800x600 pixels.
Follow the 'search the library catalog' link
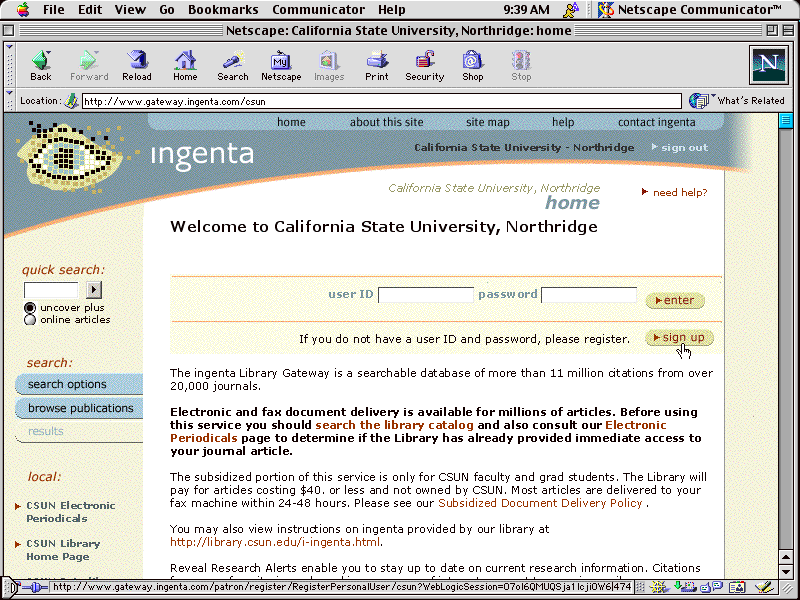(394, 425)
